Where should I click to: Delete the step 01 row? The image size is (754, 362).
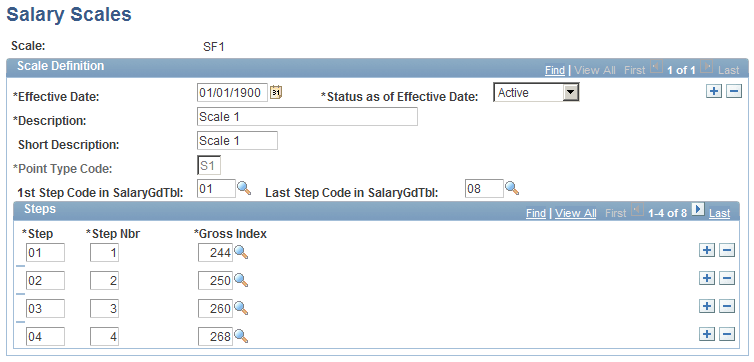727,250
